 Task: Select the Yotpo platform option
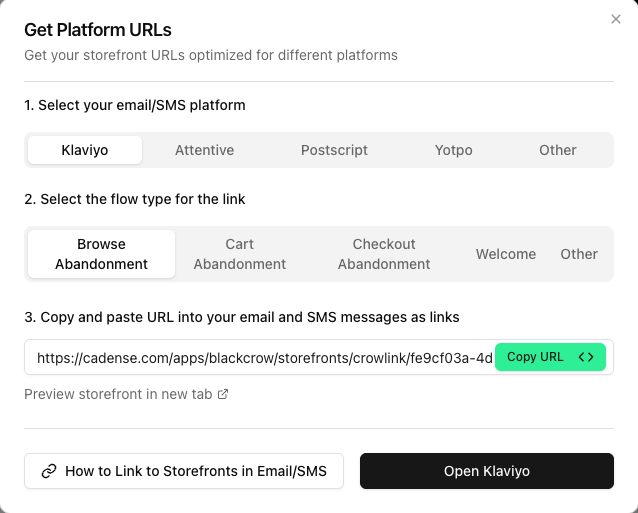(x=453, y=150)
